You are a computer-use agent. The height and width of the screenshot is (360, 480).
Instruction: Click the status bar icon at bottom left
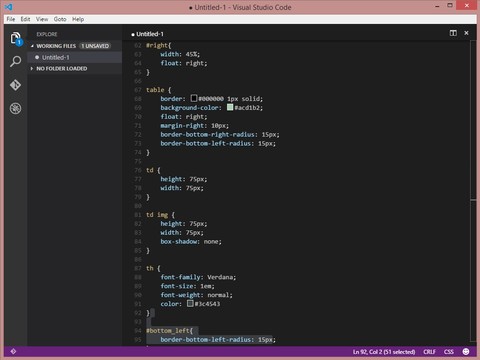(x=13, y=351)
